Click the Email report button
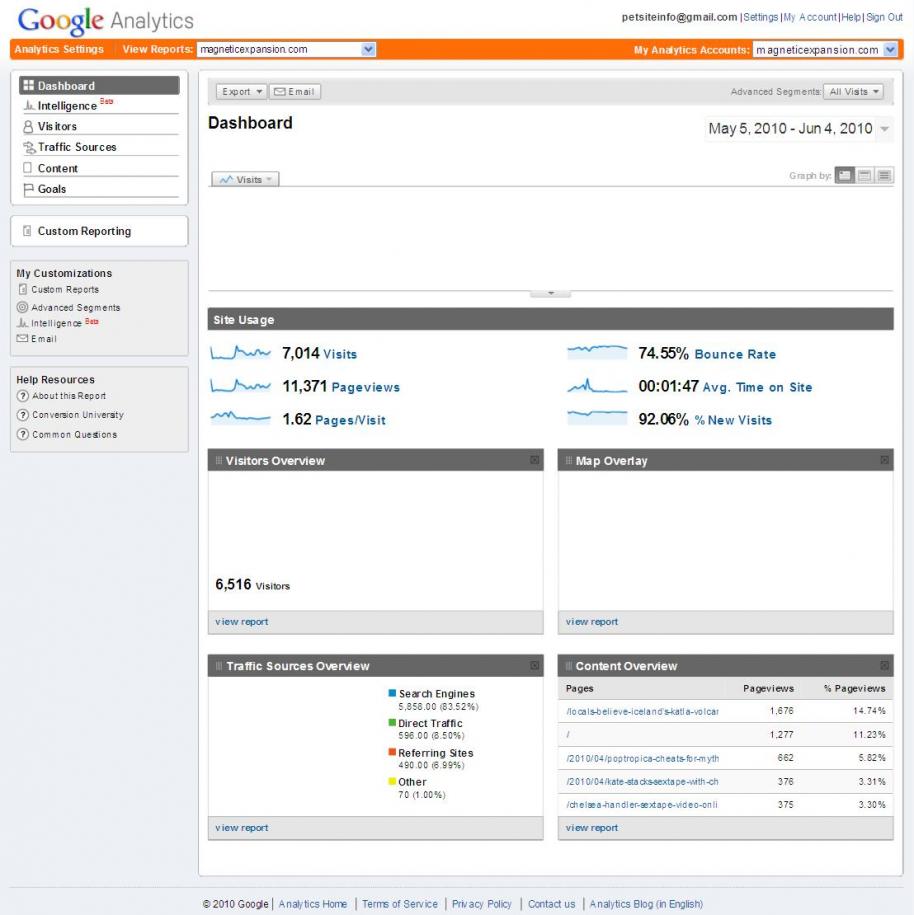Image resolution: width=914 pixels, height=915 pixels. click(295, 92)
